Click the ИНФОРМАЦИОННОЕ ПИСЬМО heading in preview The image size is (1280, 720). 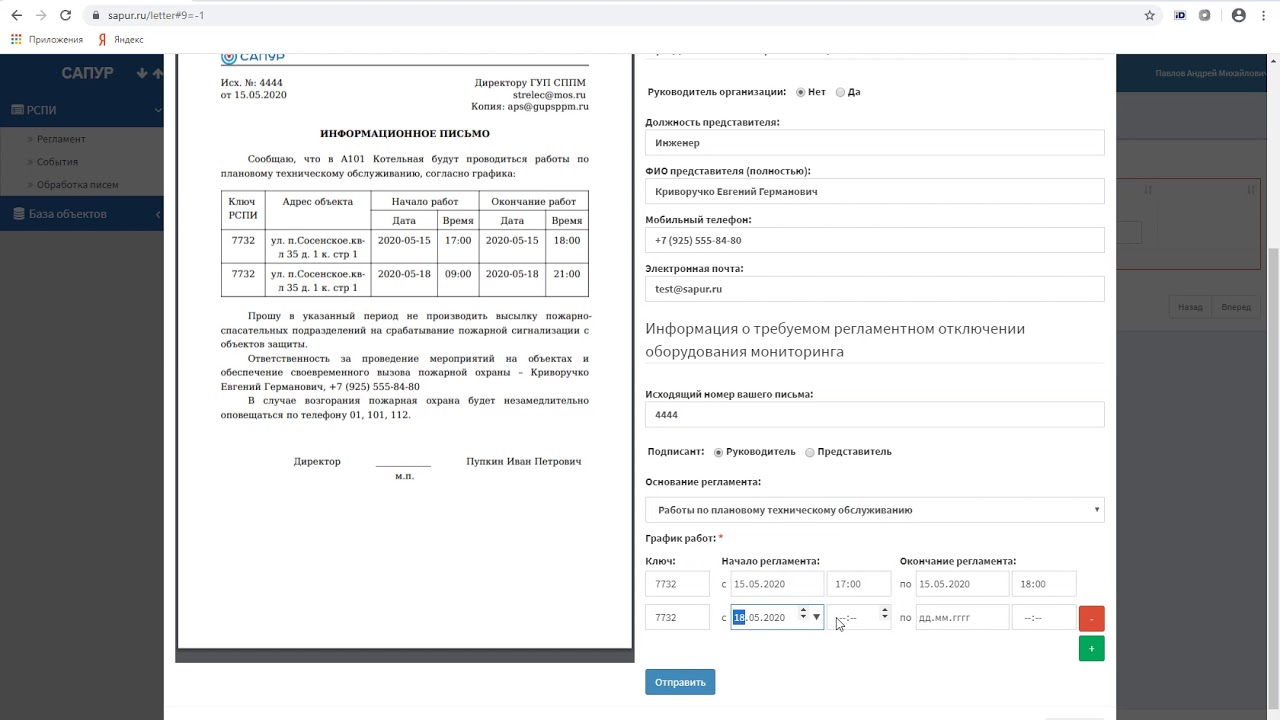pyautogui.click(x=405, y=133)
